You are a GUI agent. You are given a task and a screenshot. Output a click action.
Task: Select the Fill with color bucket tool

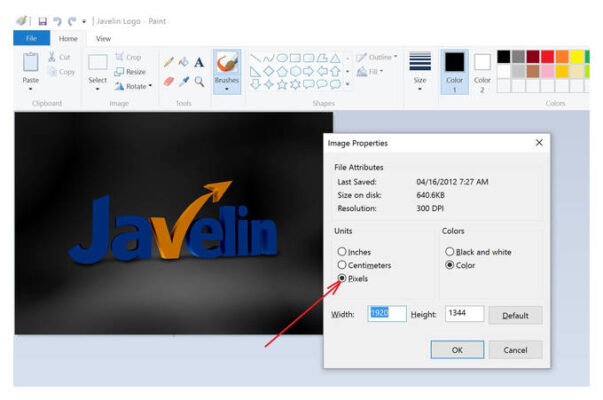point(184,62)
